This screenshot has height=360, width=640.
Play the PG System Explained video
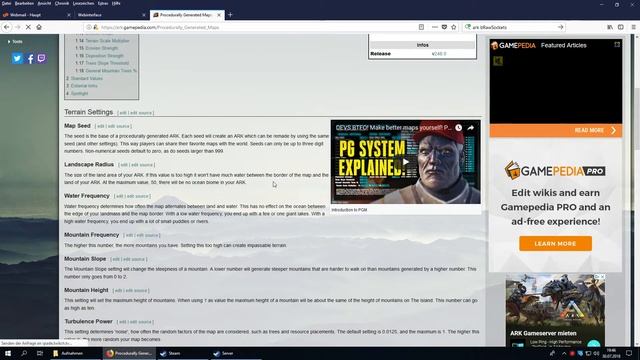(405, 162)
